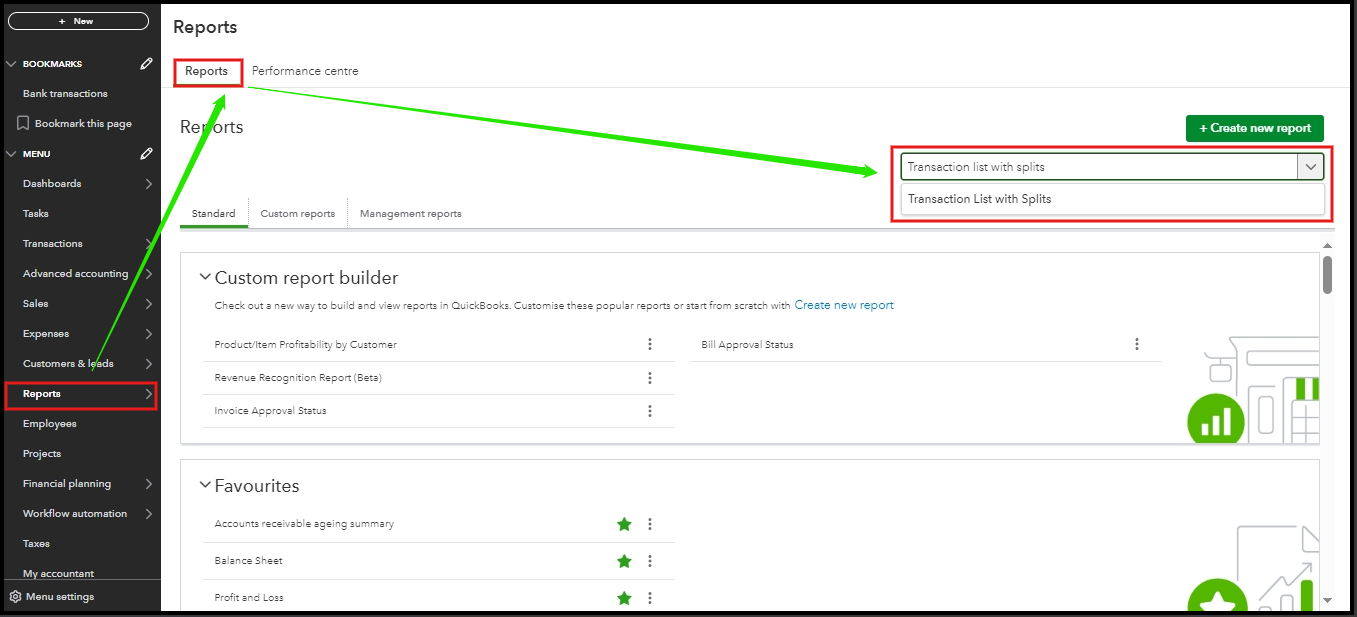Open options for Invoice Approval Status report
This screenshot has height=617, width=1357.
650,411
